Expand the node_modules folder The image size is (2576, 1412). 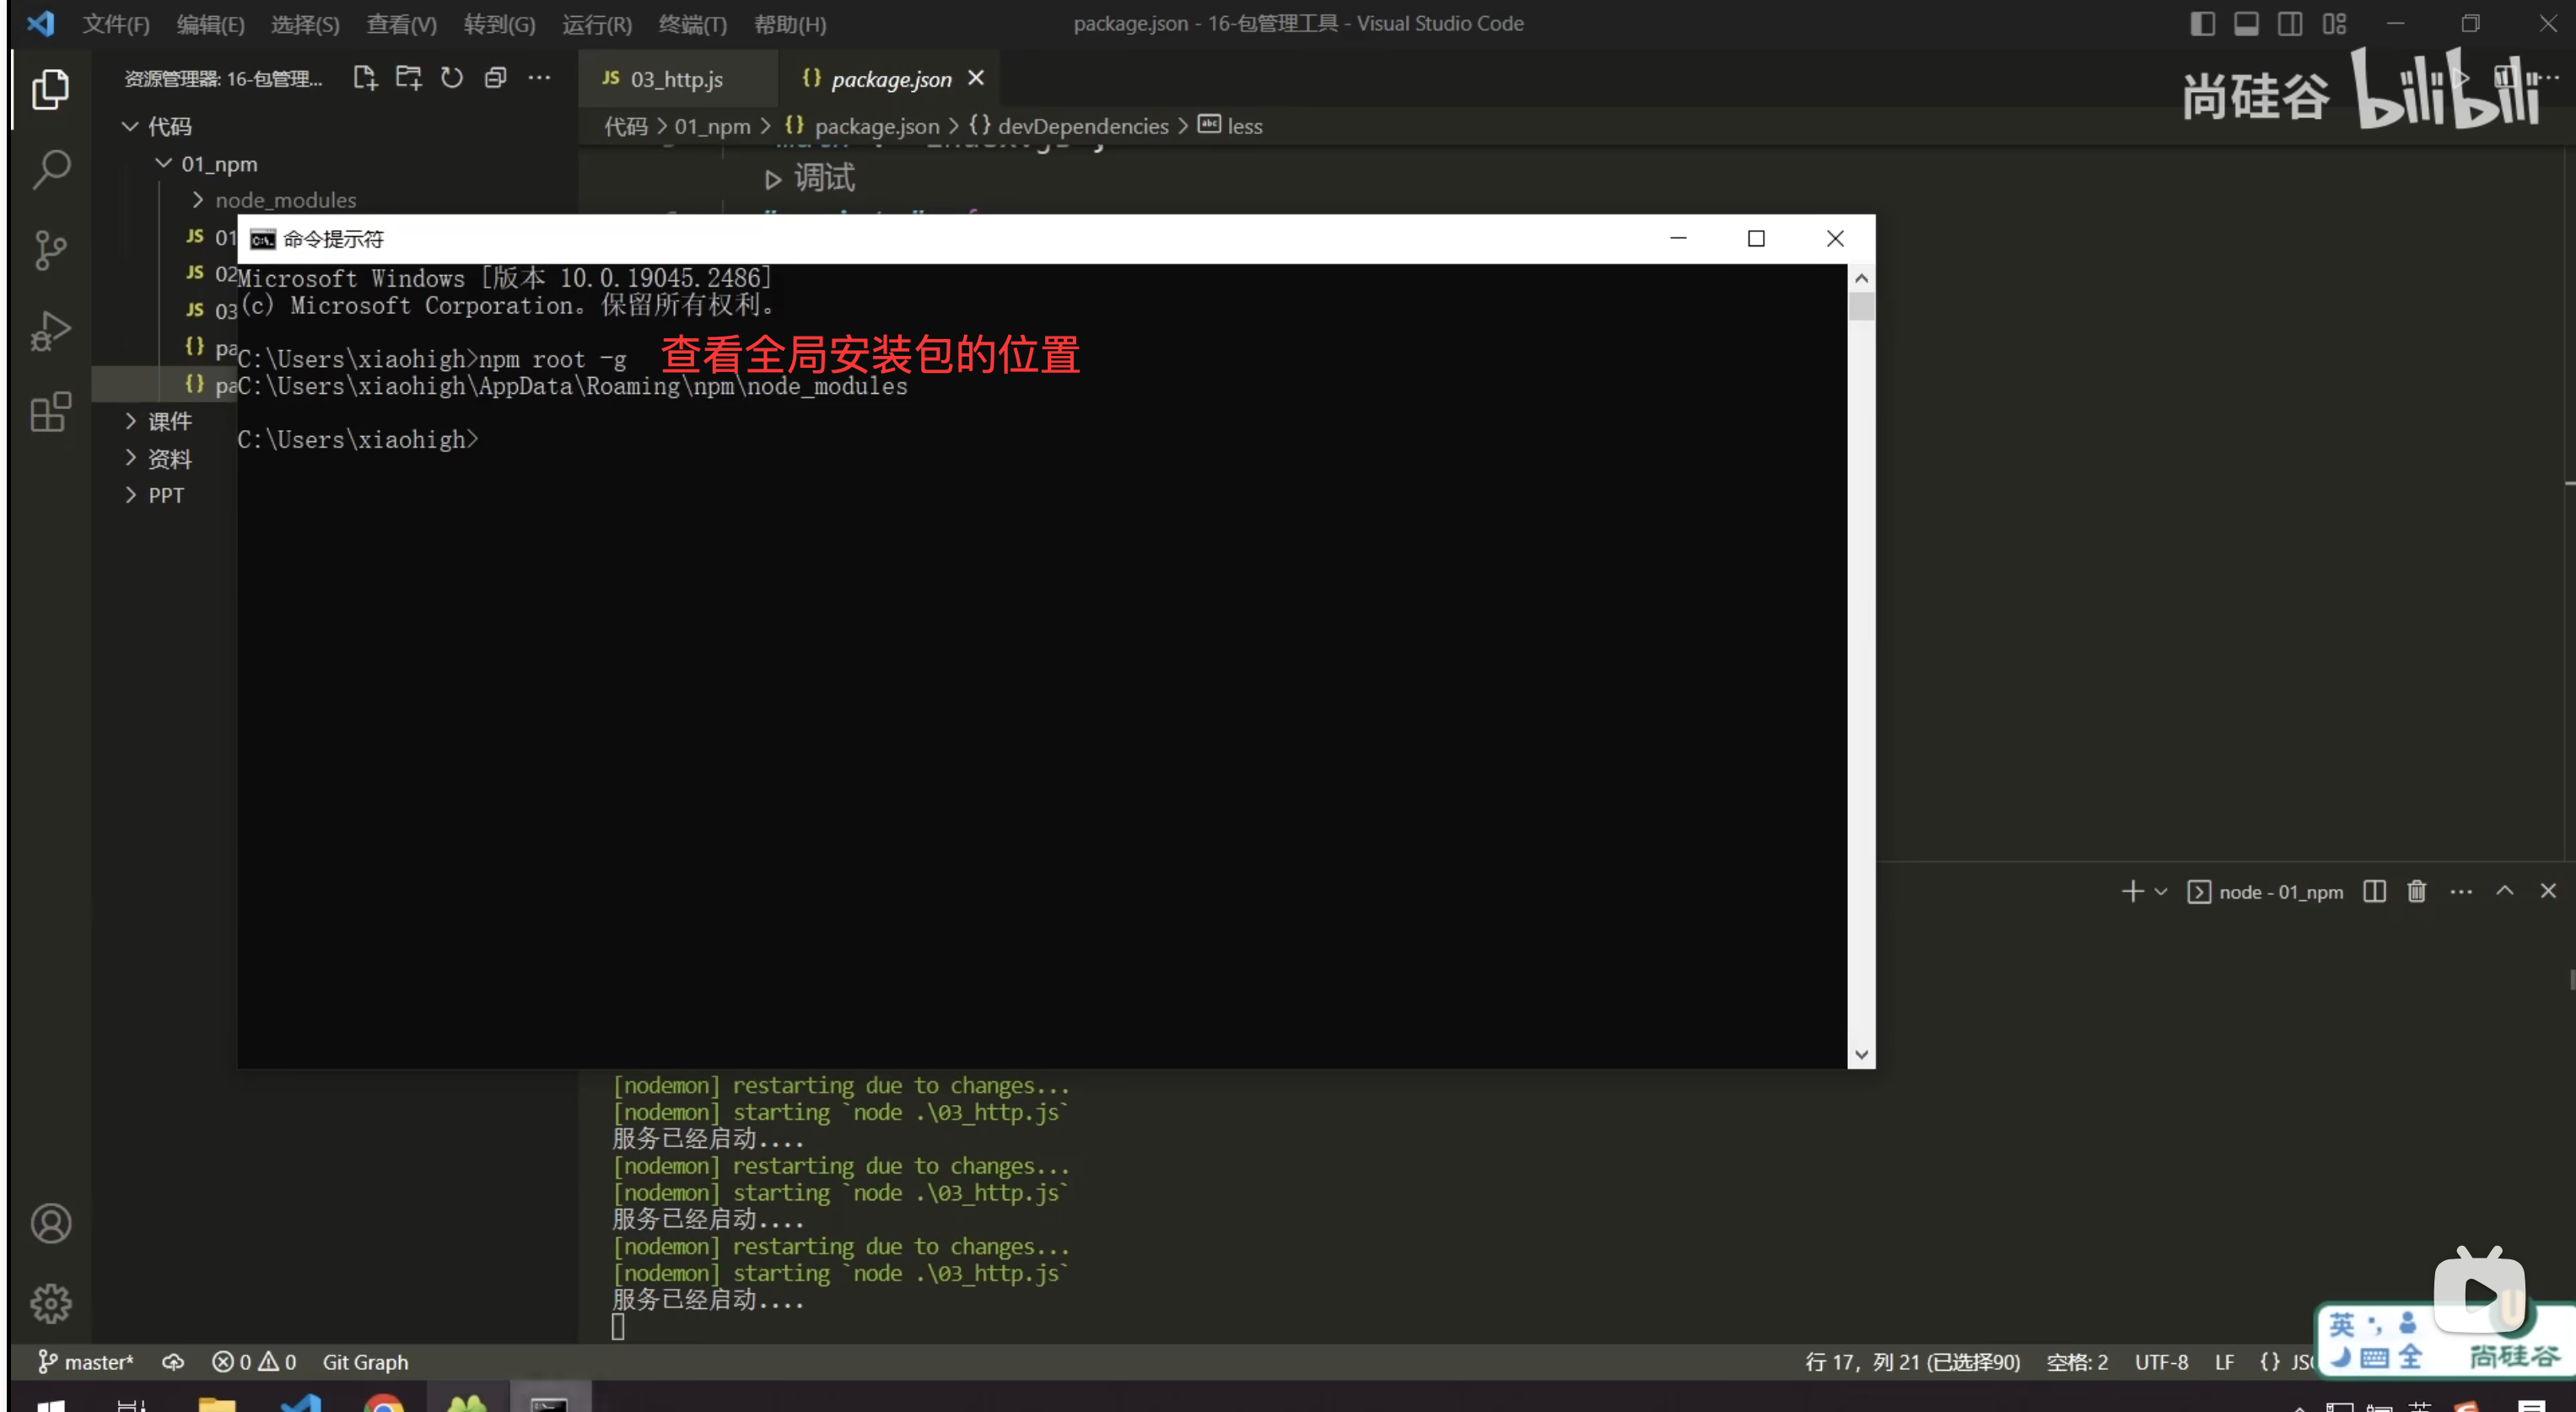[x=285, y=200]
